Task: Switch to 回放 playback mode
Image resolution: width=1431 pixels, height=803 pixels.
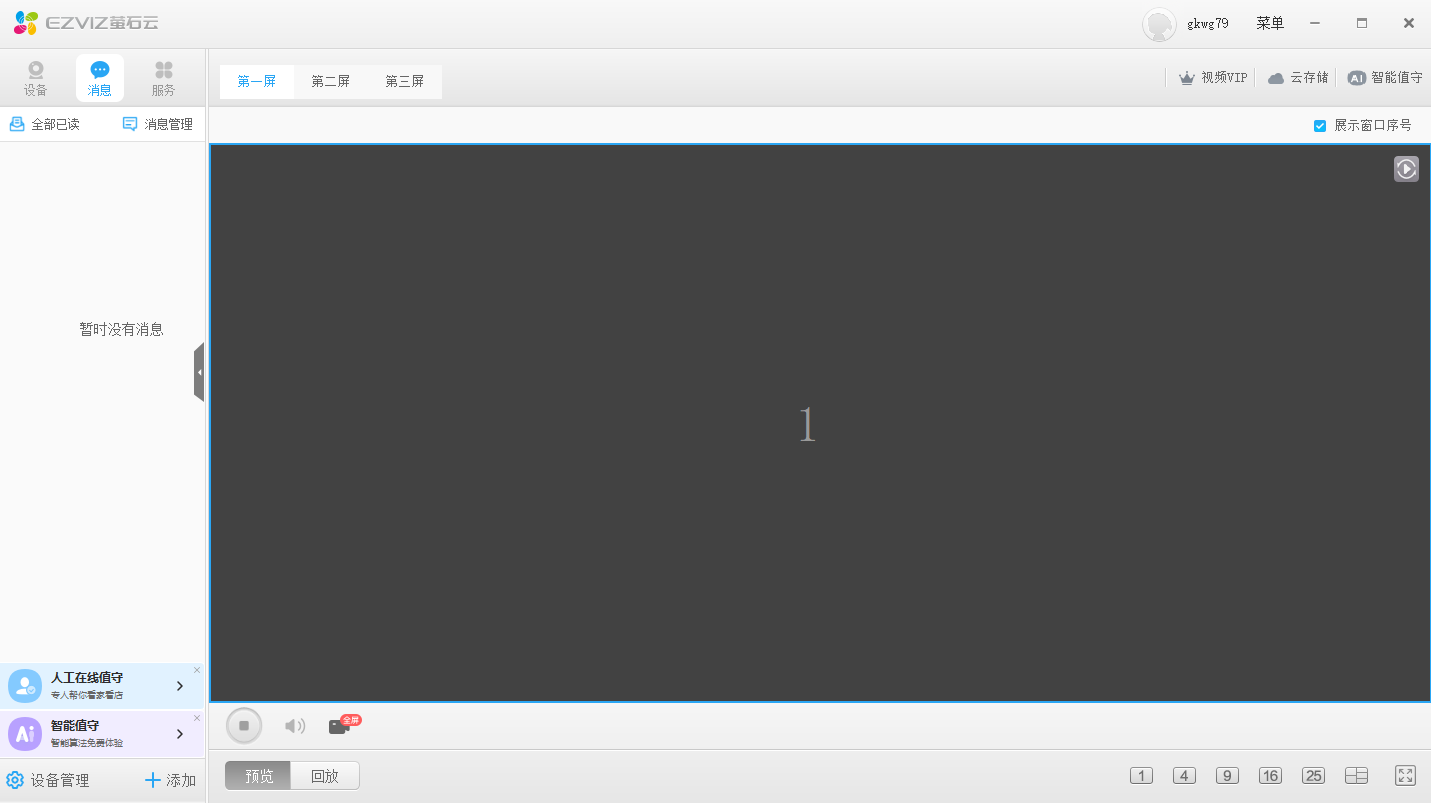Action: [325, 776]
